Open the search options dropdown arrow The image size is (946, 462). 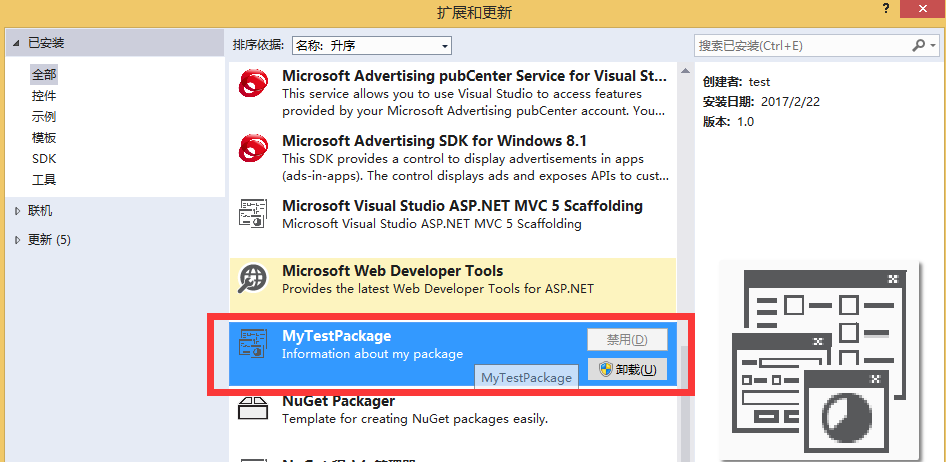tap(933, 45)
